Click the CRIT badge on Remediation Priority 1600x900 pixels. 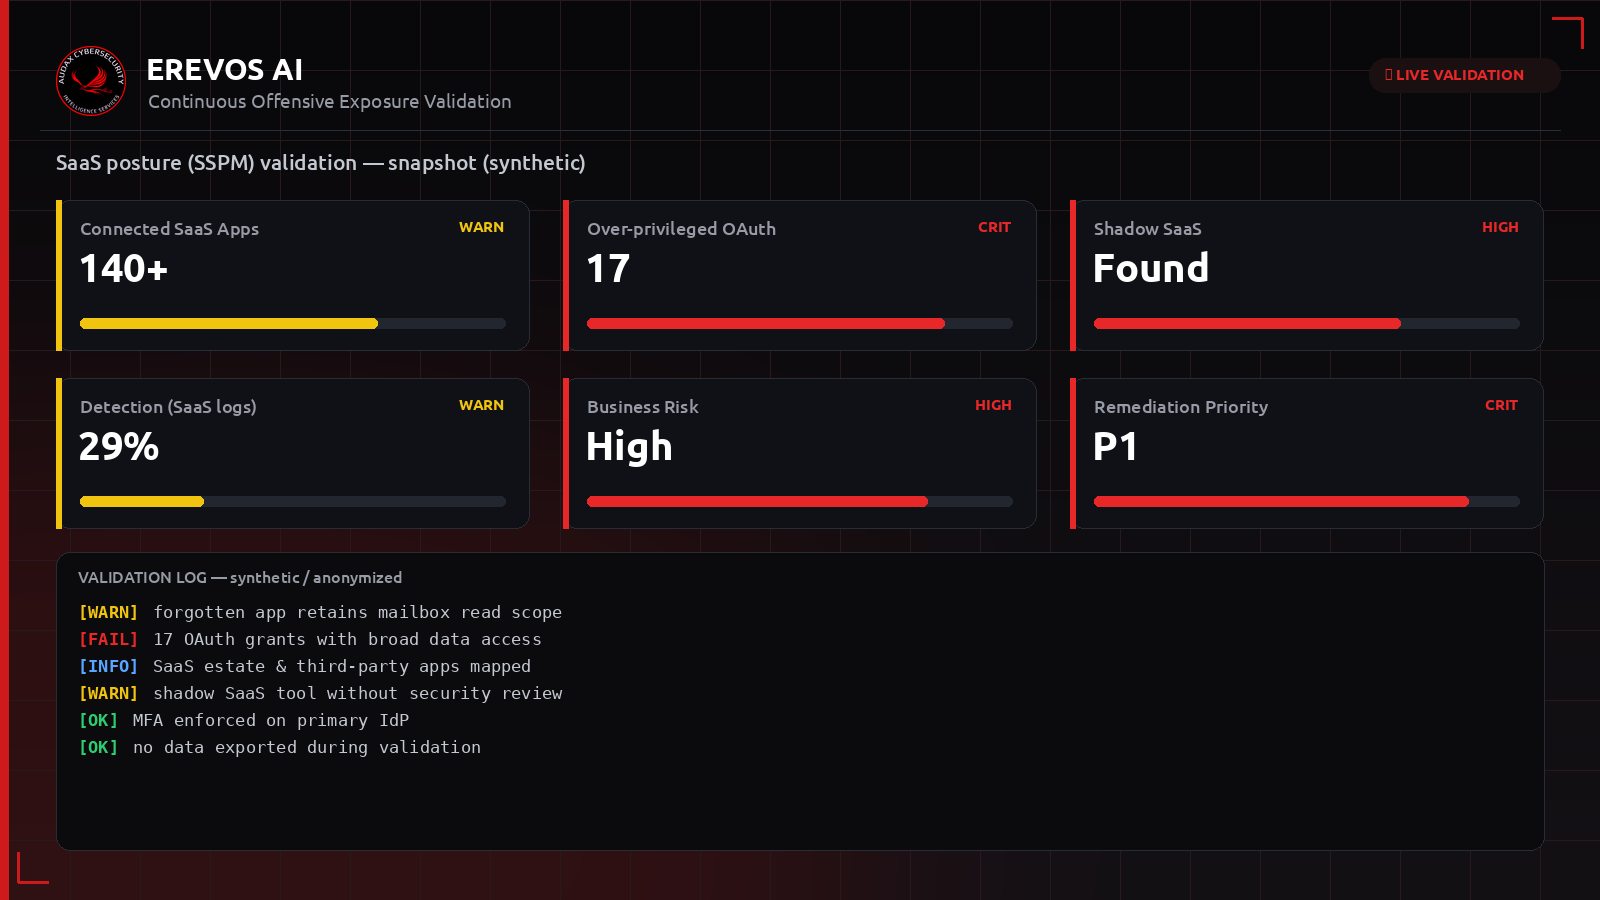[x=1501, y=405]
